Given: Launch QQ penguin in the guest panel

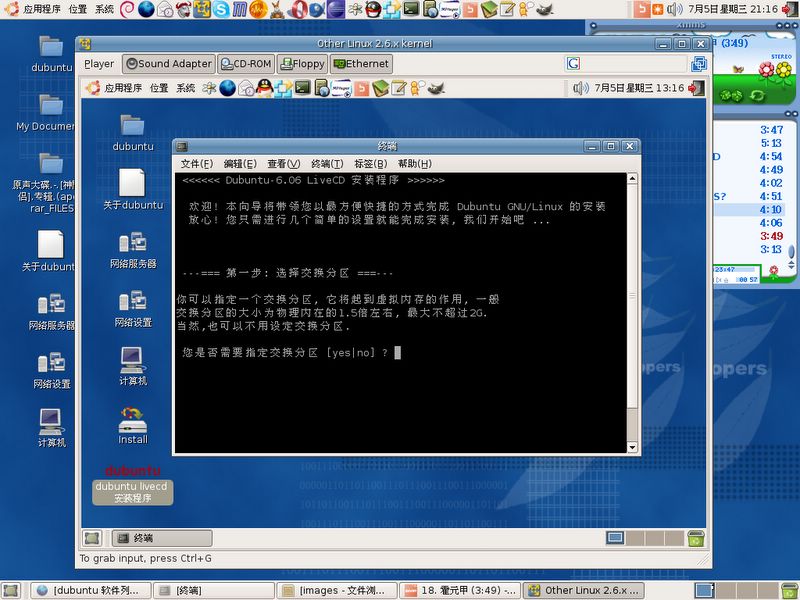Looking at the screenshot, I should tap(264, 88).
